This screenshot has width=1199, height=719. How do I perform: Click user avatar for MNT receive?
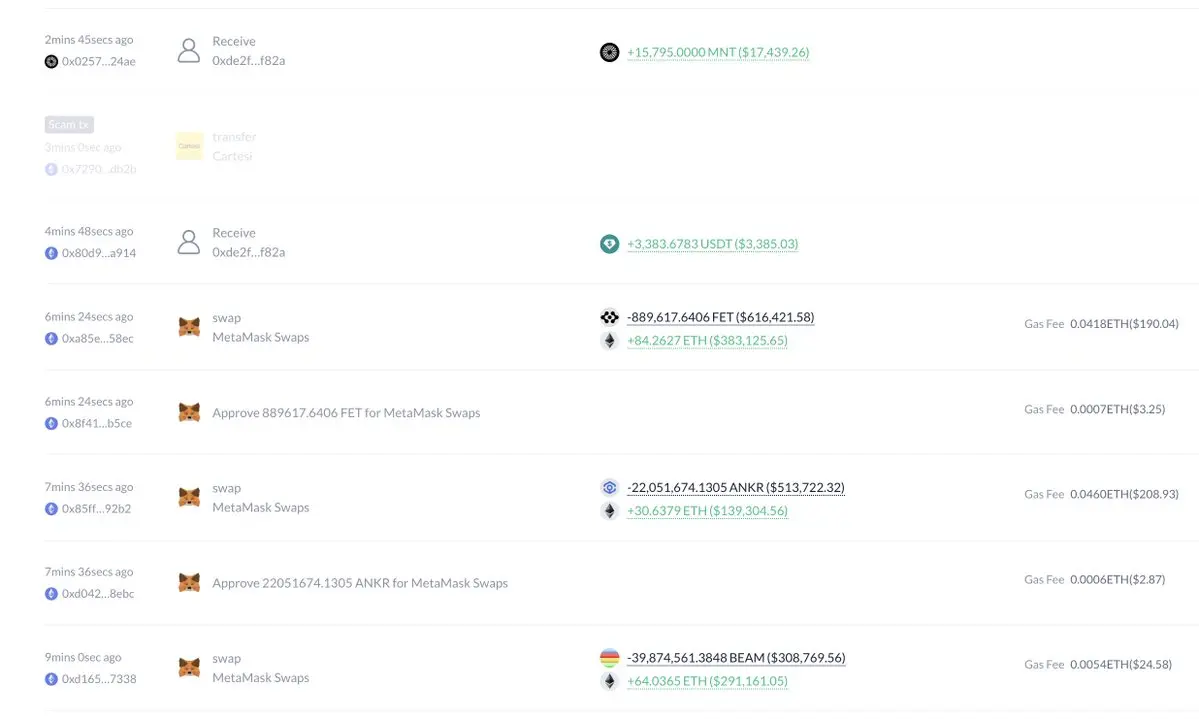click(189, 50)
